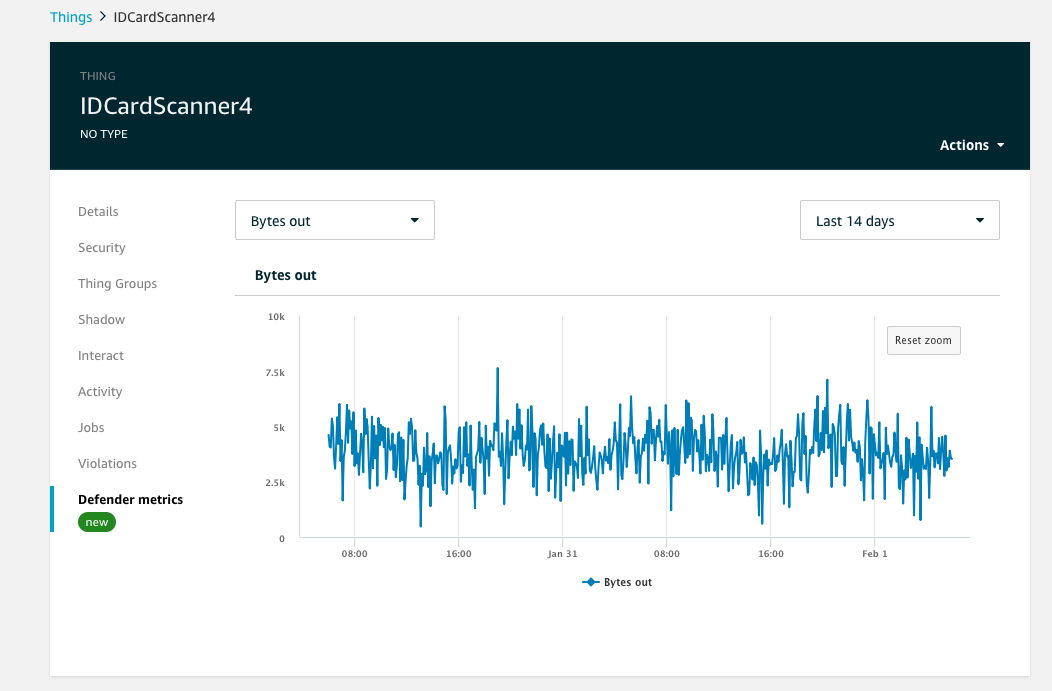1052x691 pixels.
Task: Click the Reset zoom button
Action: coord(923,340)
